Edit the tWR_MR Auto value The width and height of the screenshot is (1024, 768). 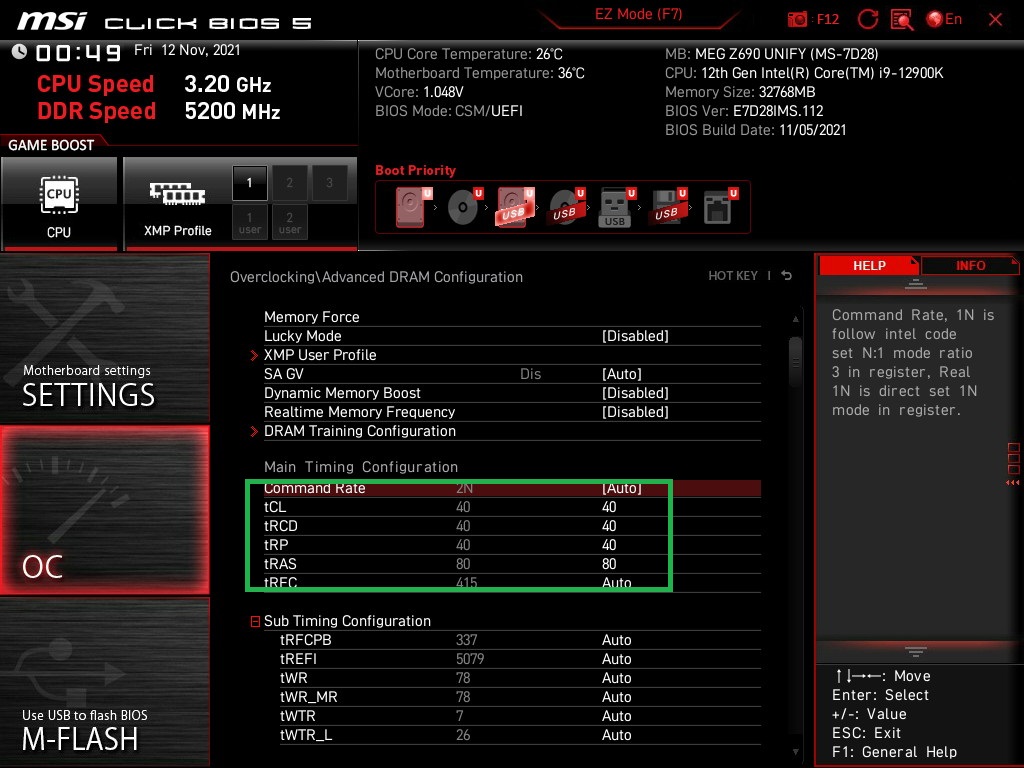[x=616, y=697]
